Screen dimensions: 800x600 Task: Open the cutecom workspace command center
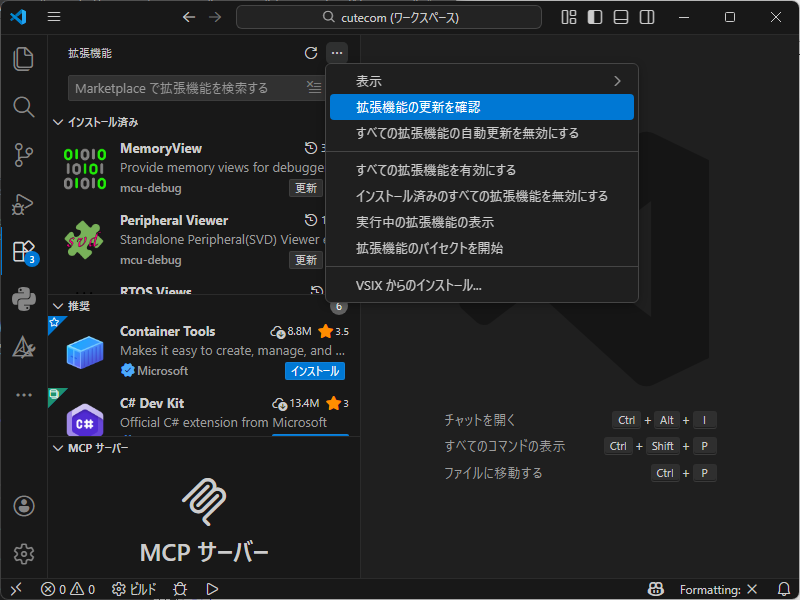389,17
